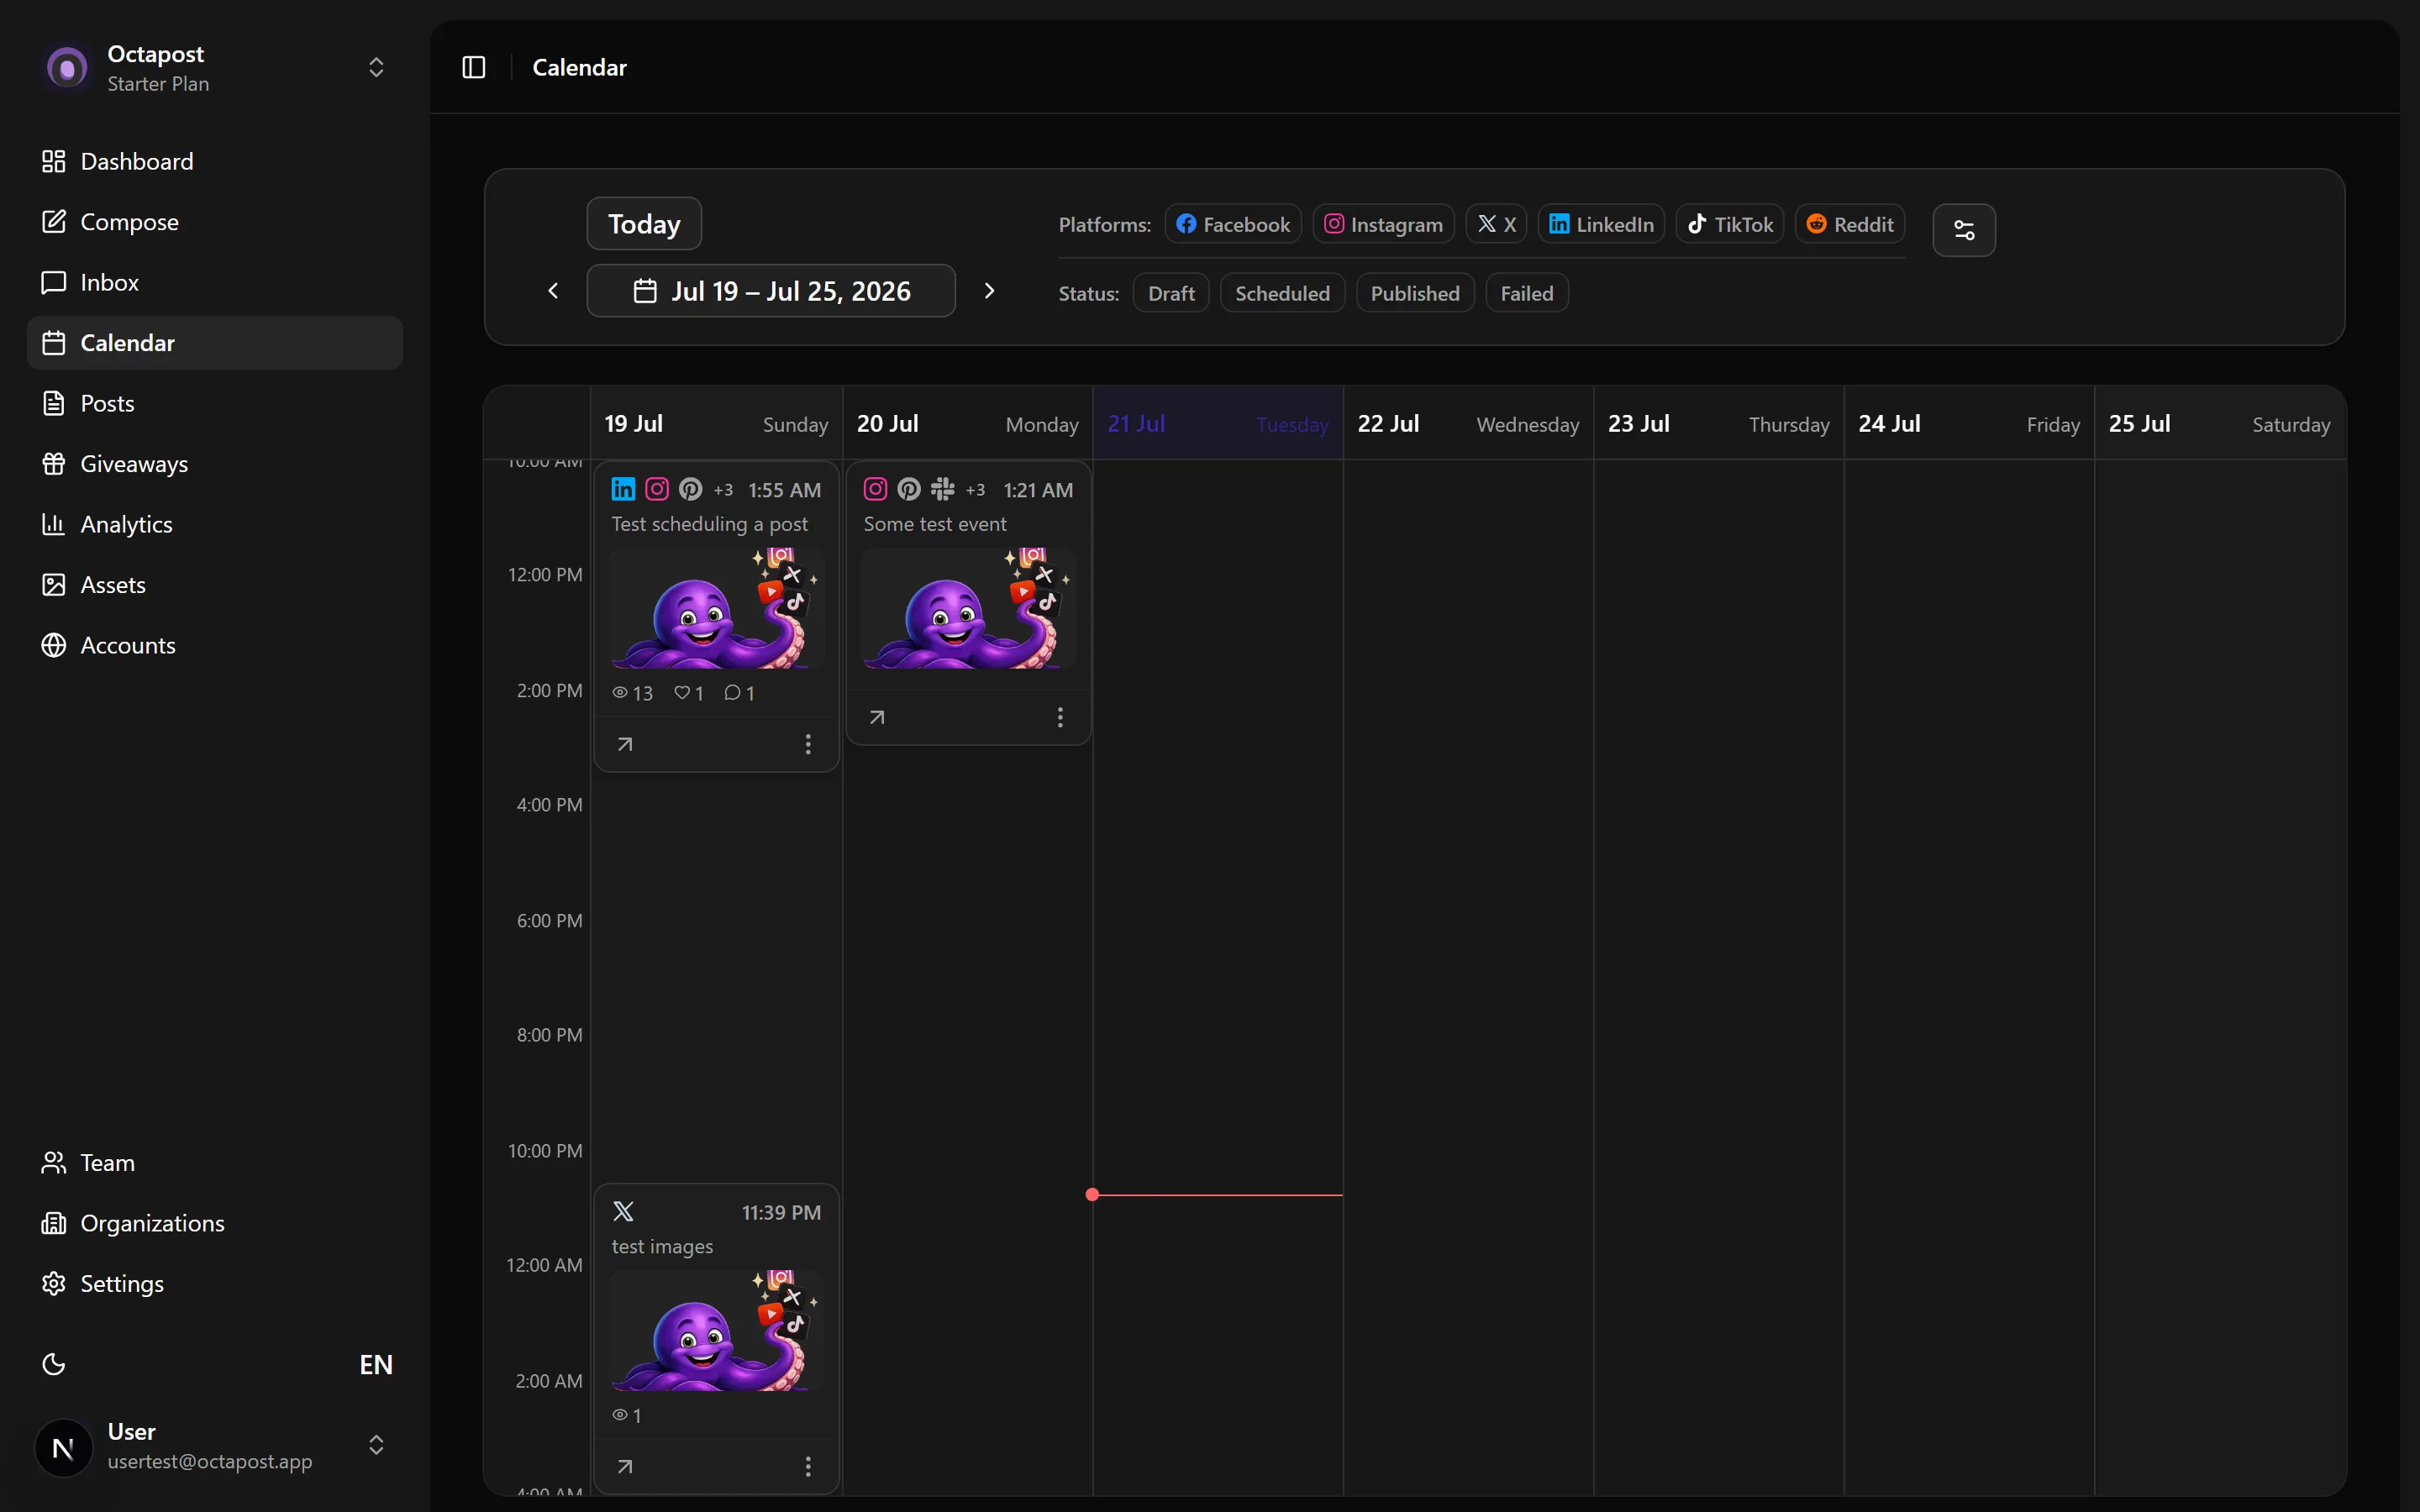Click Pinterest icon on 1:55 AM post
Image resolution: width=2420 pixels, height=1512 pixels.
click(691, 489)
